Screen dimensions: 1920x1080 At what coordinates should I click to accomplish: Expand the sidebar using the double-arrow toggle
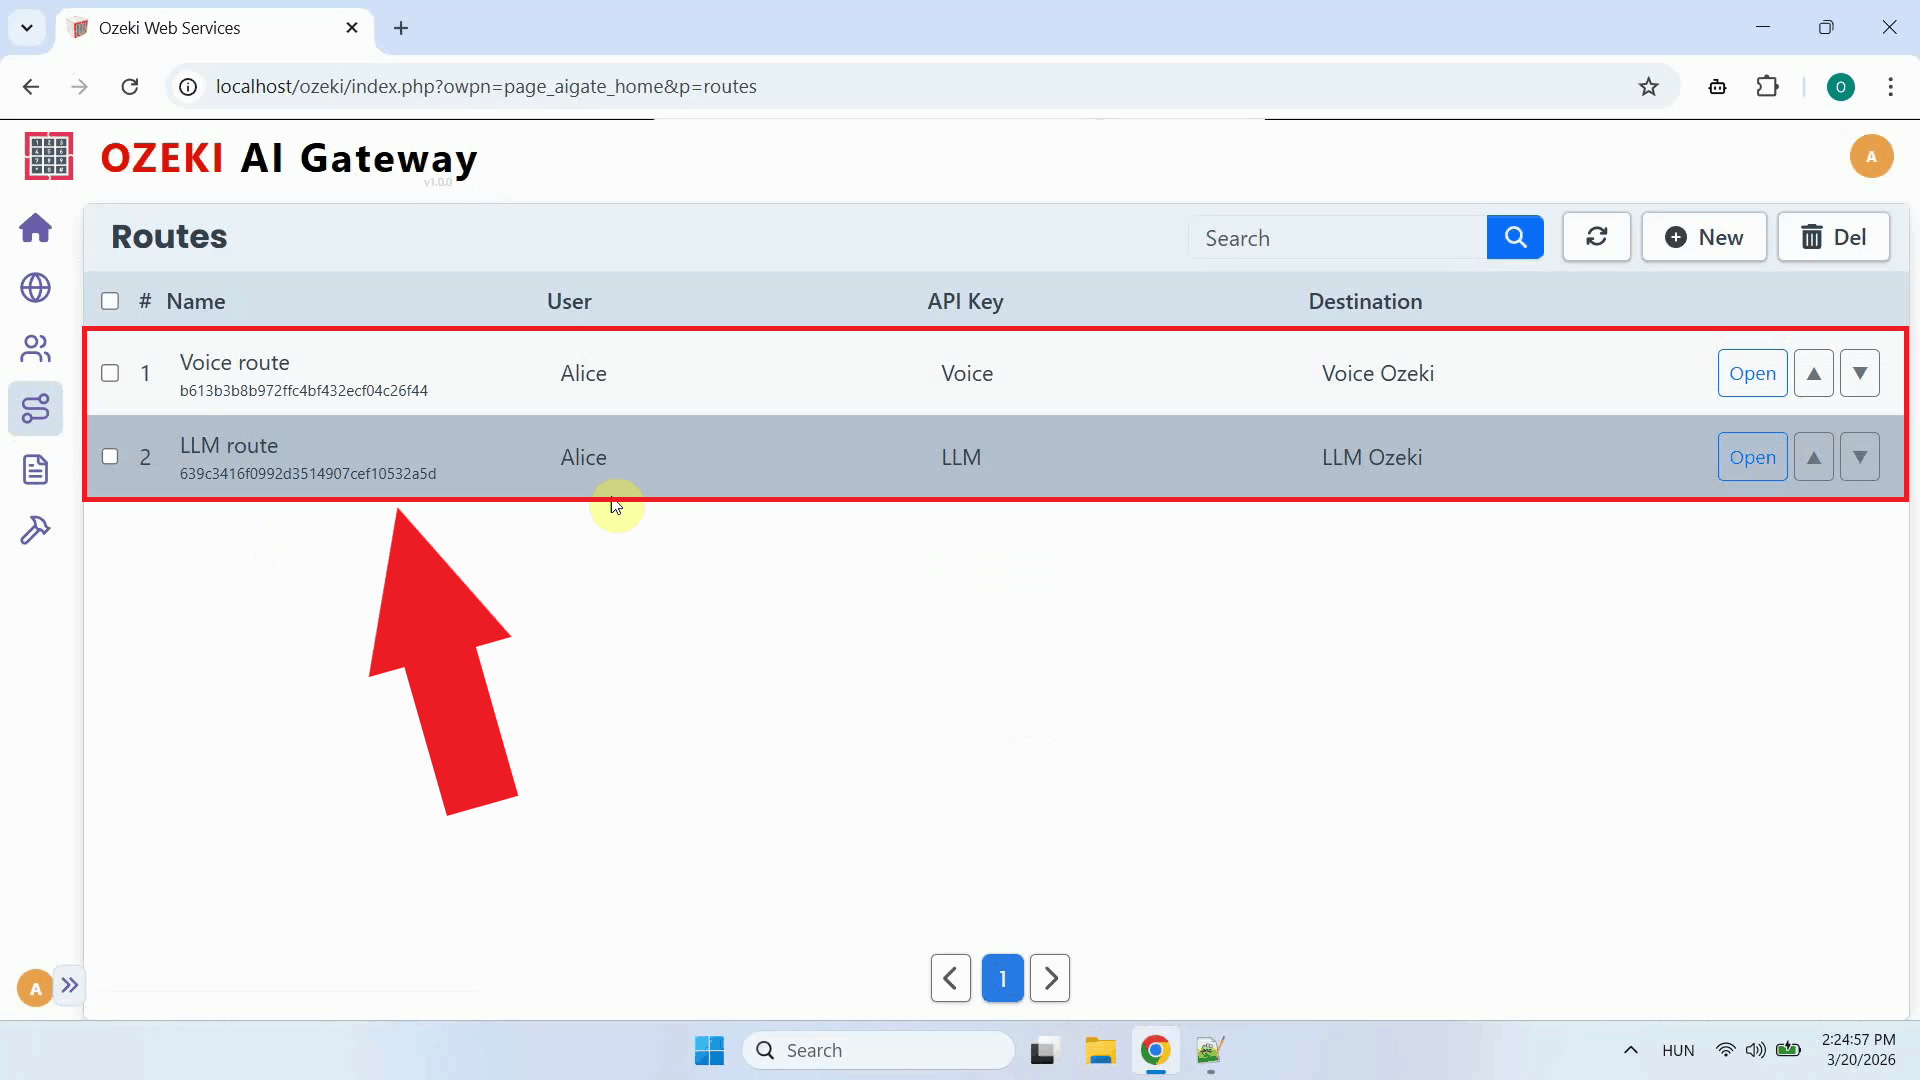point(70,985)
